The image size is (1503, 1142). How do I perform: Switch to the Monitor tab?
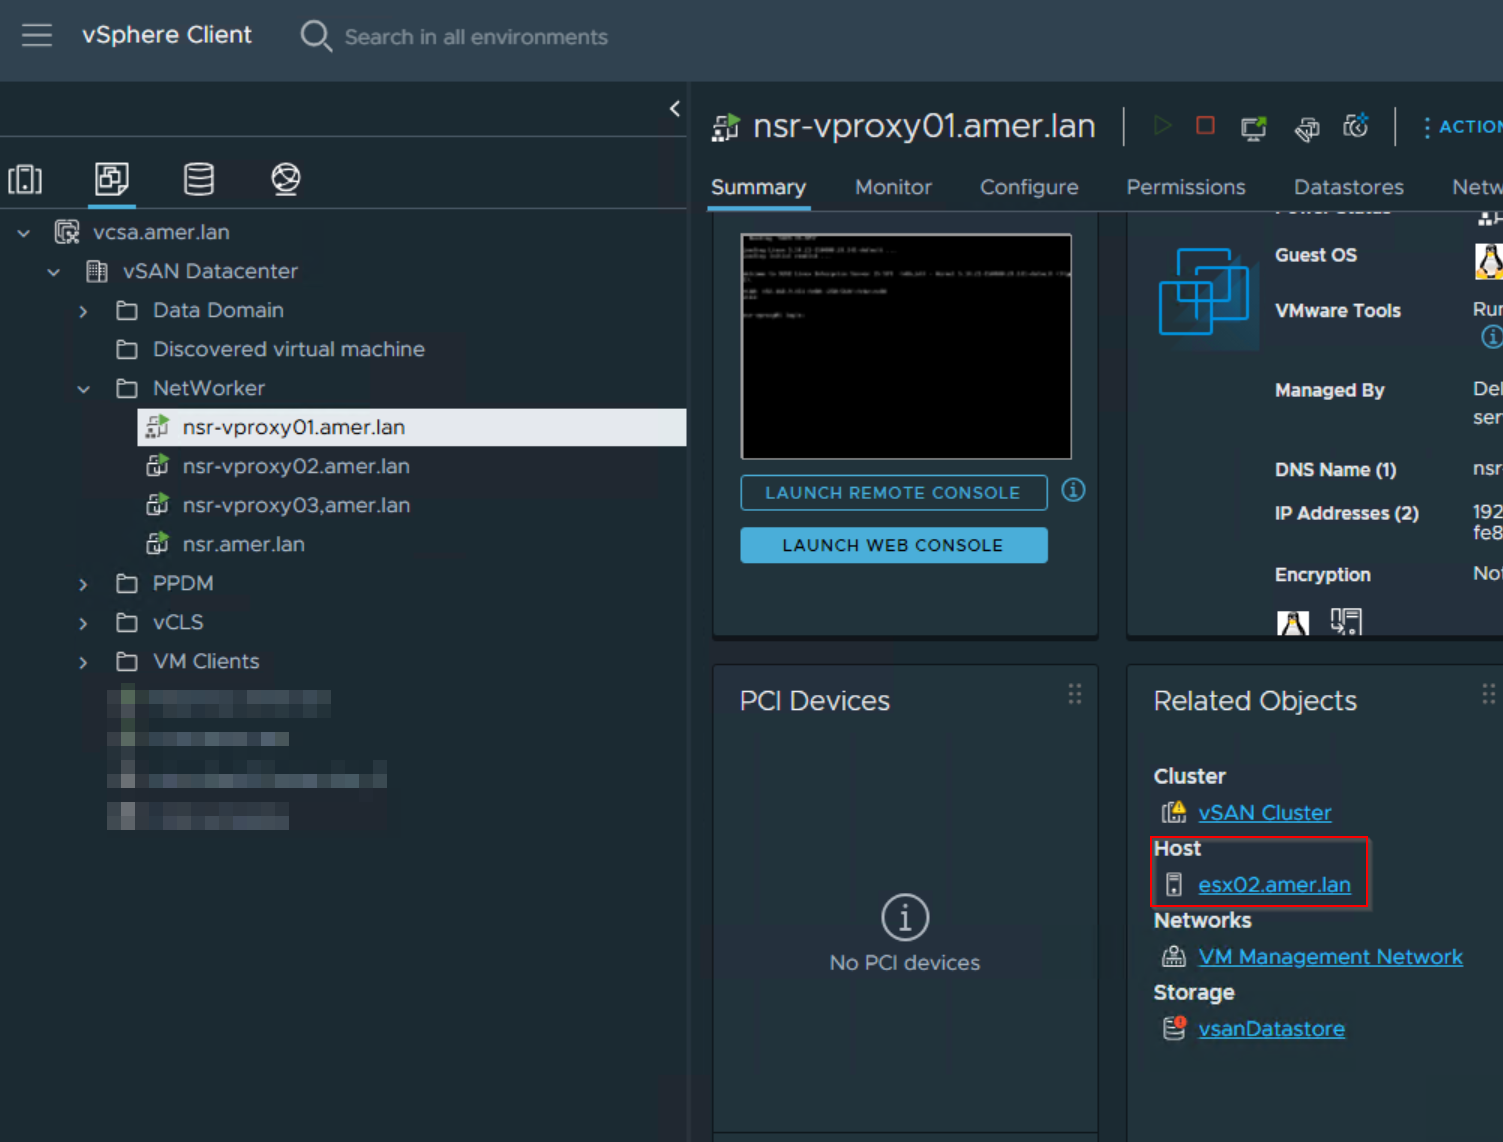(893, 187)
